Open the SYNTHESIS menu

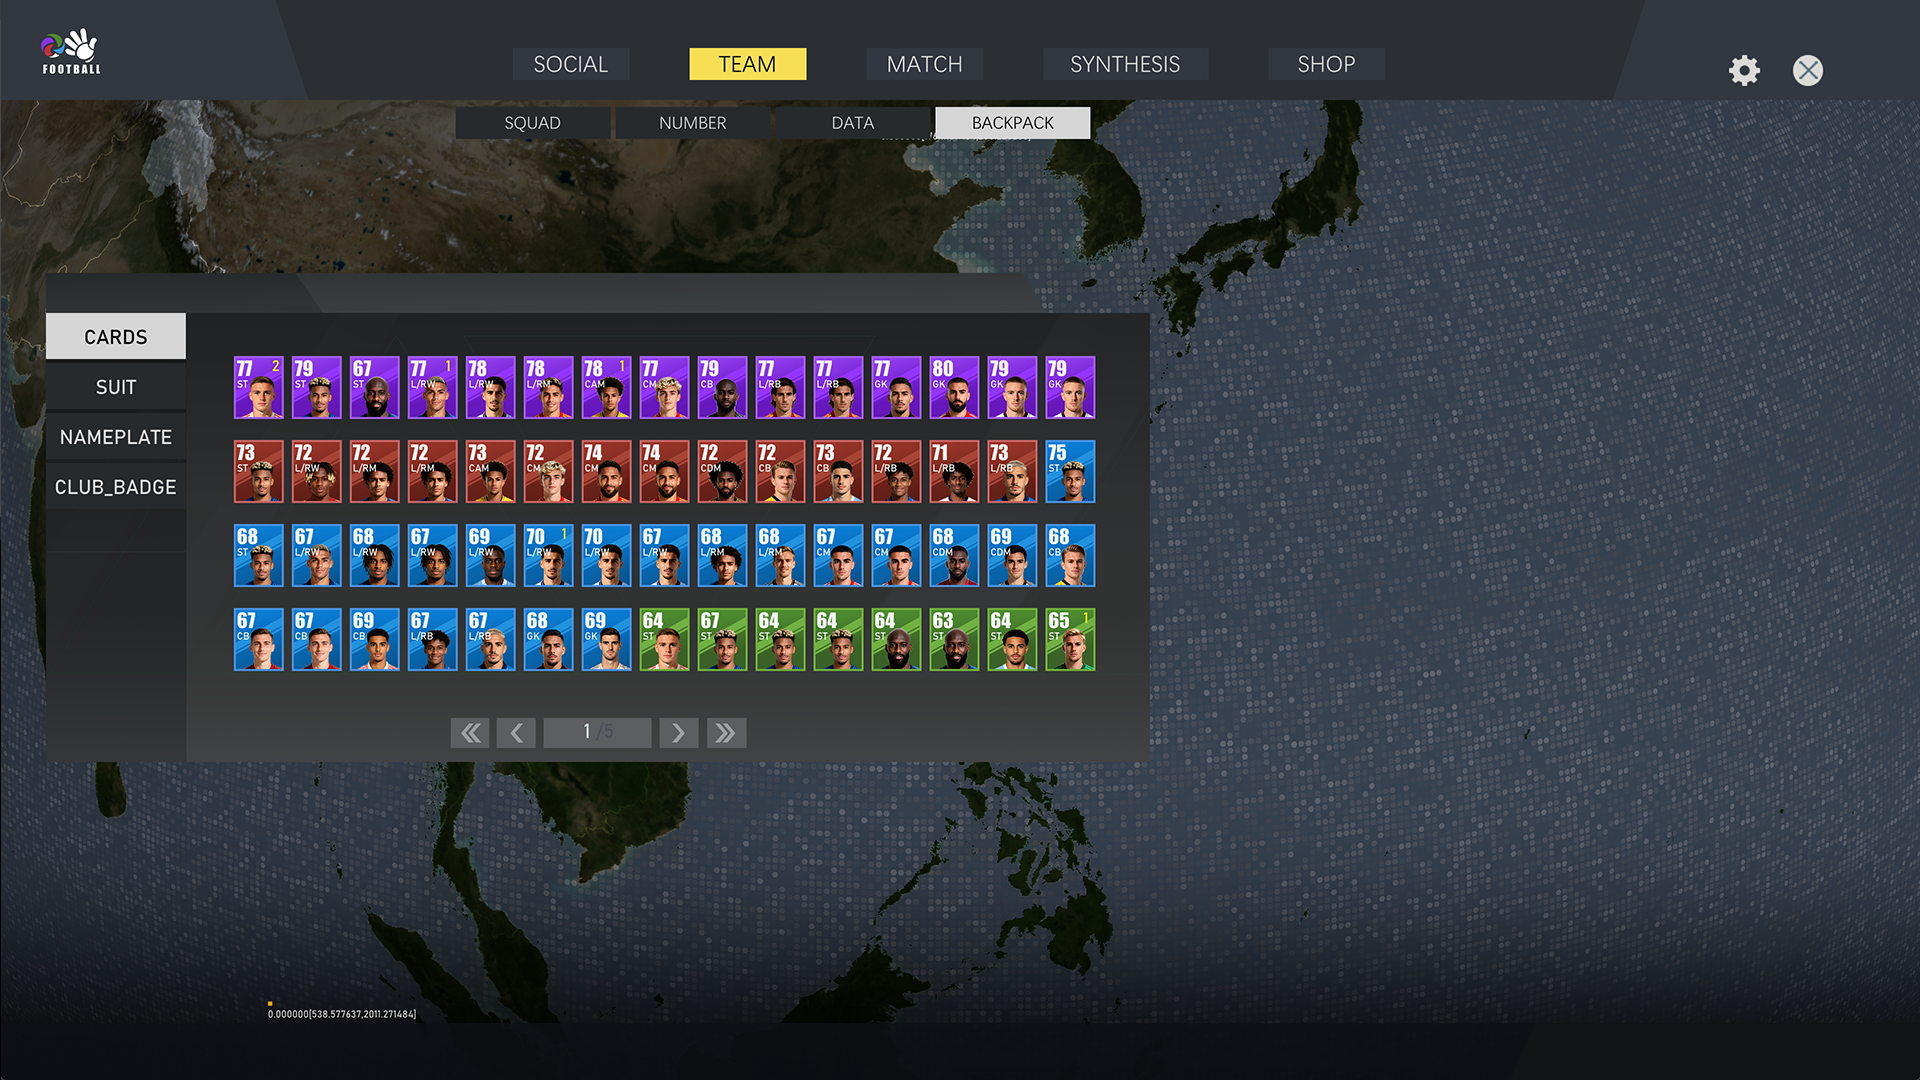(x=1125, y=64)
